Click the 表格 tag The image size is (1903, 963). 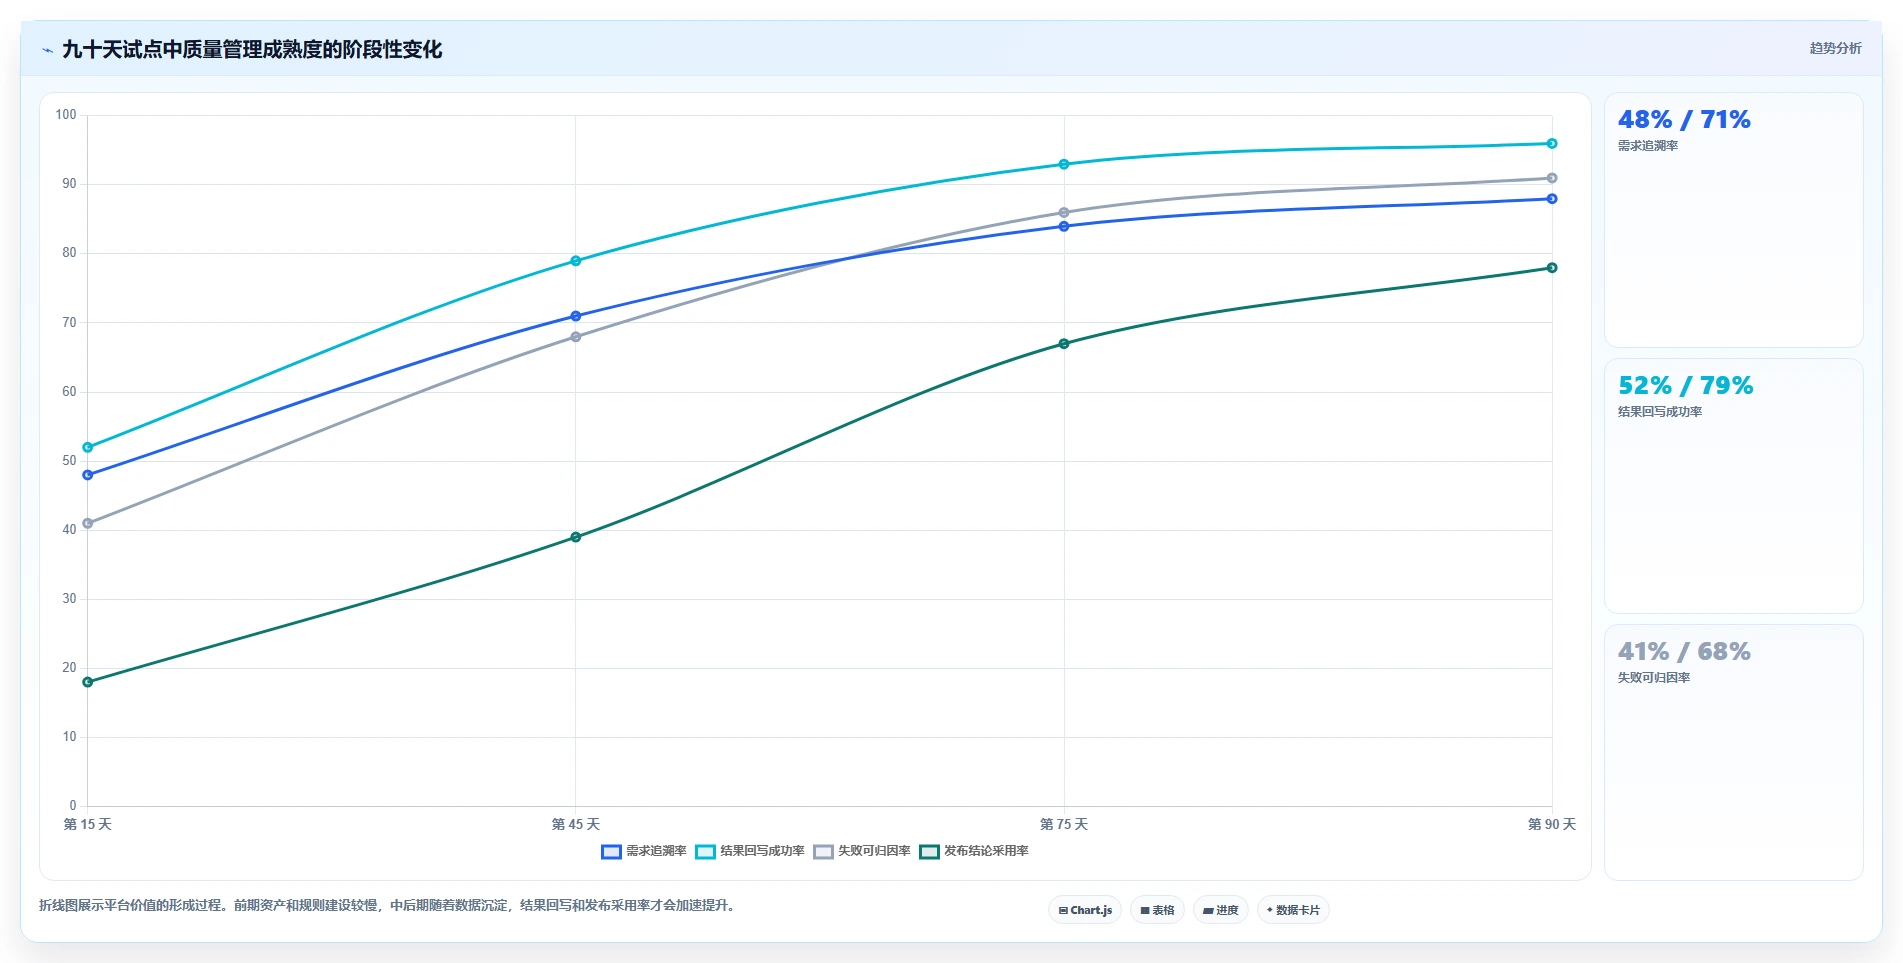point(1157,910)
